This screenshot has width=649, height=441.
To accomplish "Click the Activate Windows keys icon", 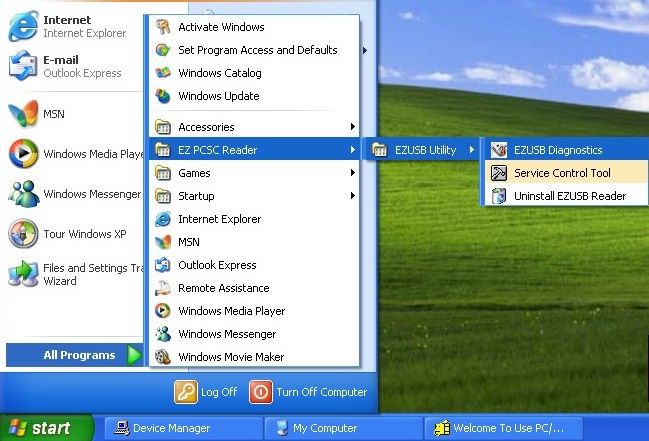I will (x=163, y=27).
